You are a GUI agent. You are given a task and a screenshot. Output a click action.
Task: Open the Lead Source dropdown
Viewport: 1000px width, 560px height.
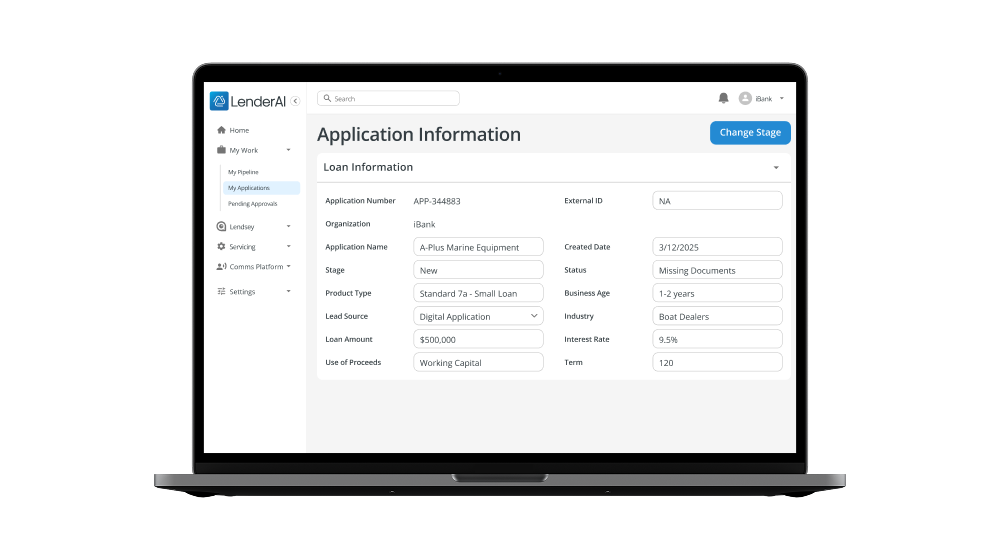[478, 316]
